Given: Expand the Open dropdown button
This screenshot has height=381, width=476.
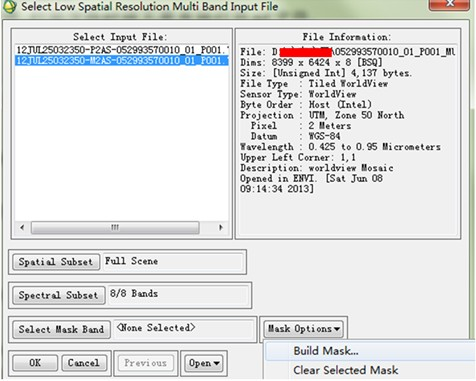Looking at the screenshot, I should [204, 363].
